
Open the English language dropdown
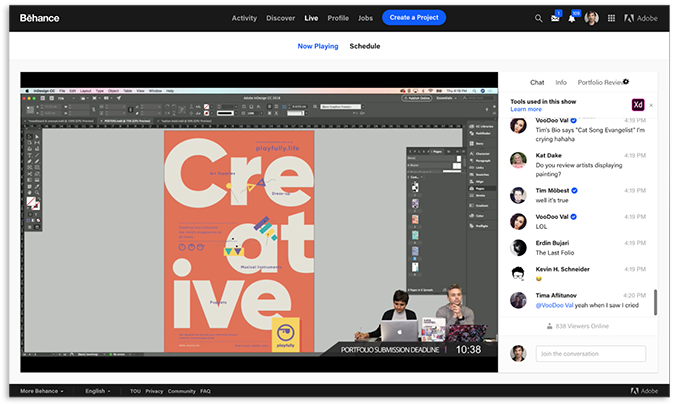click(x=98, y=391)
